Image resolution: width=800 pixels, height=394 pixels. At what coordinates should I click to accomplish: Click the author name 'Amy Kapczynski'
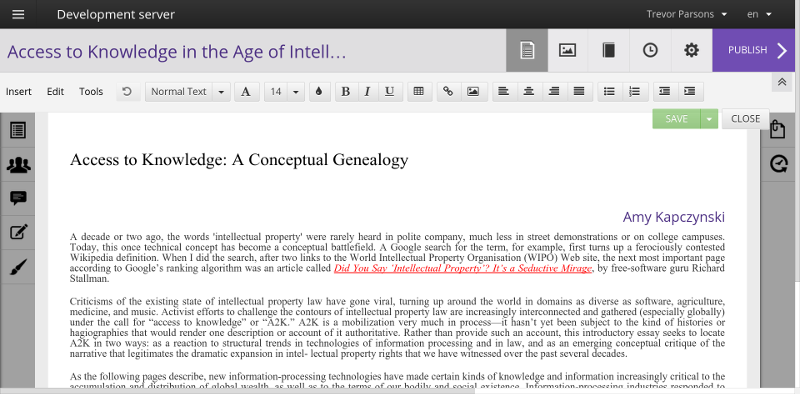coord(673,217)
